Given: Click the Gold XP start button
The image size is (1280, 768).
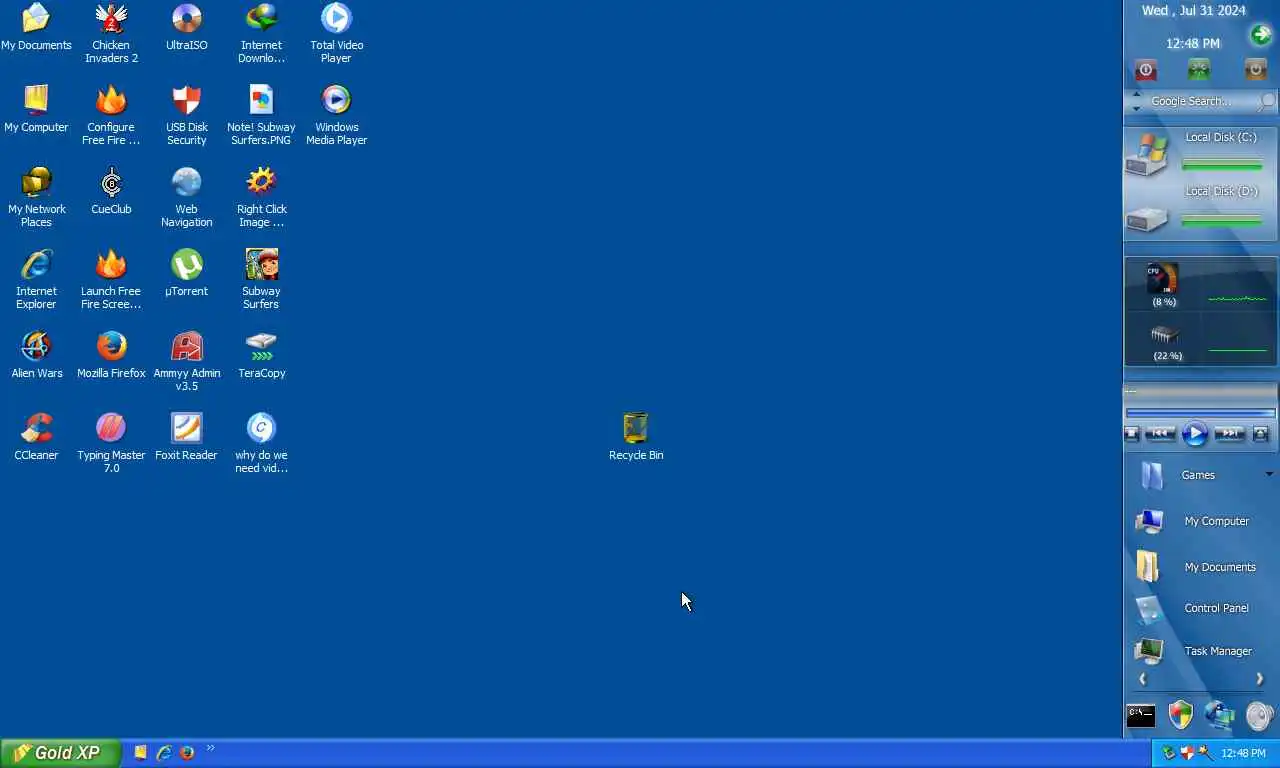Looking at the screenshot, I should (60, 753).
